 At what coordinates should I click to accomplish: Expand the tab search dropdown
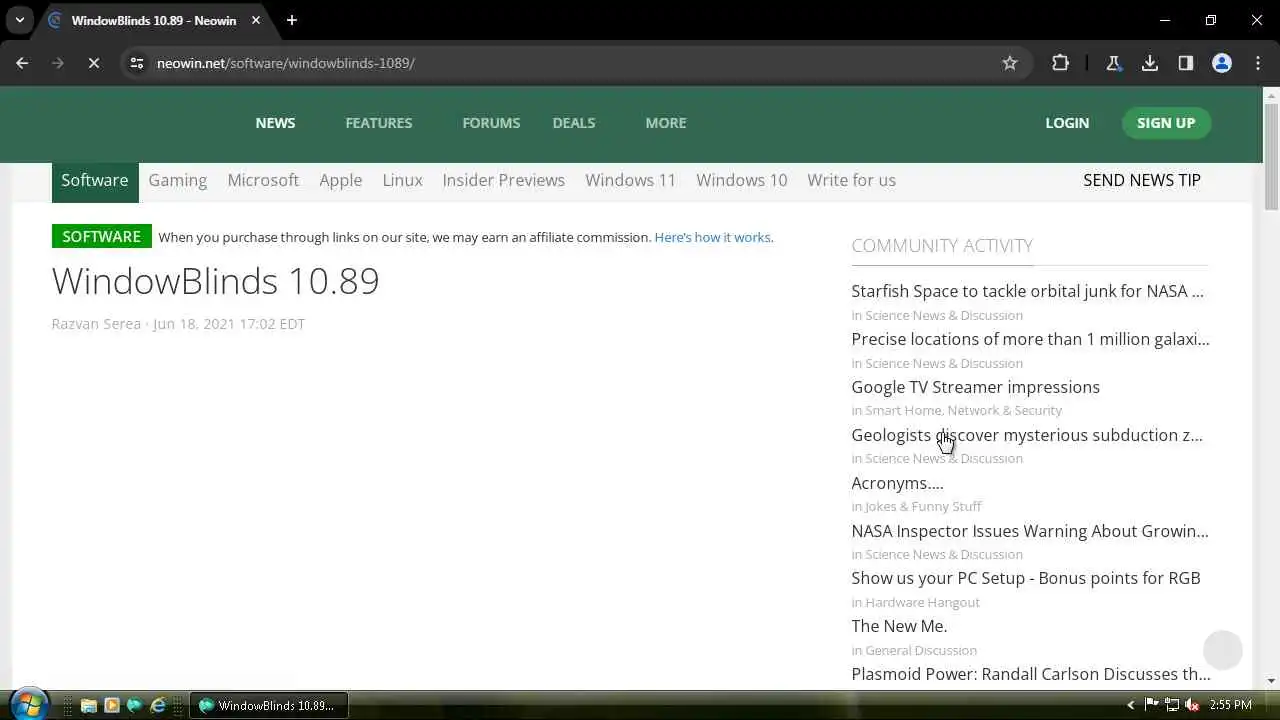tap(19, 20)
